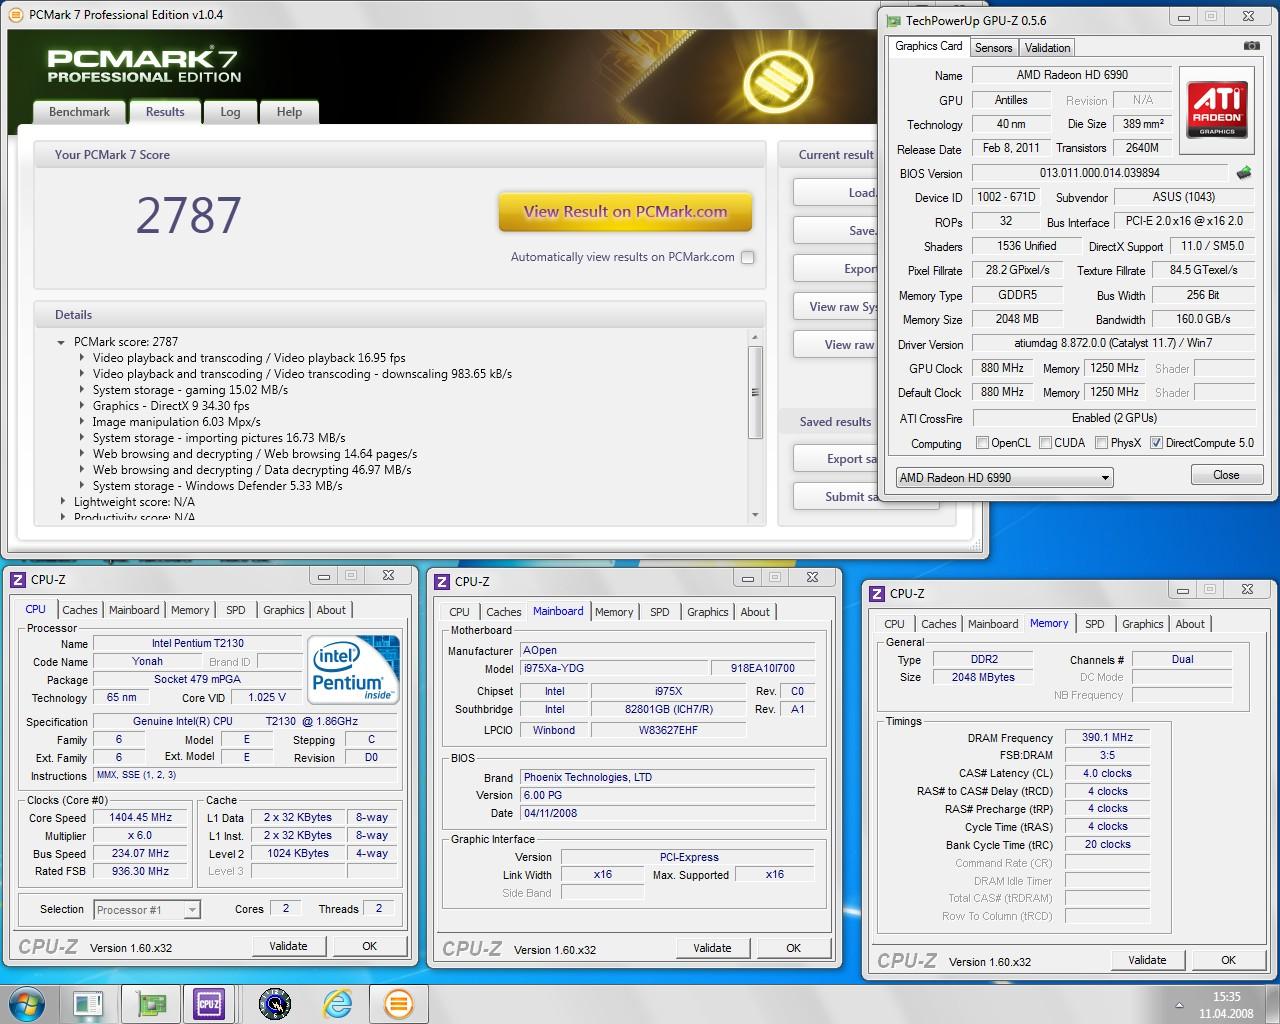This screenshot has height=1024, width=1280.
Task: Click the GPU-Z screenshot camera icon
Action: [1251, 46]
